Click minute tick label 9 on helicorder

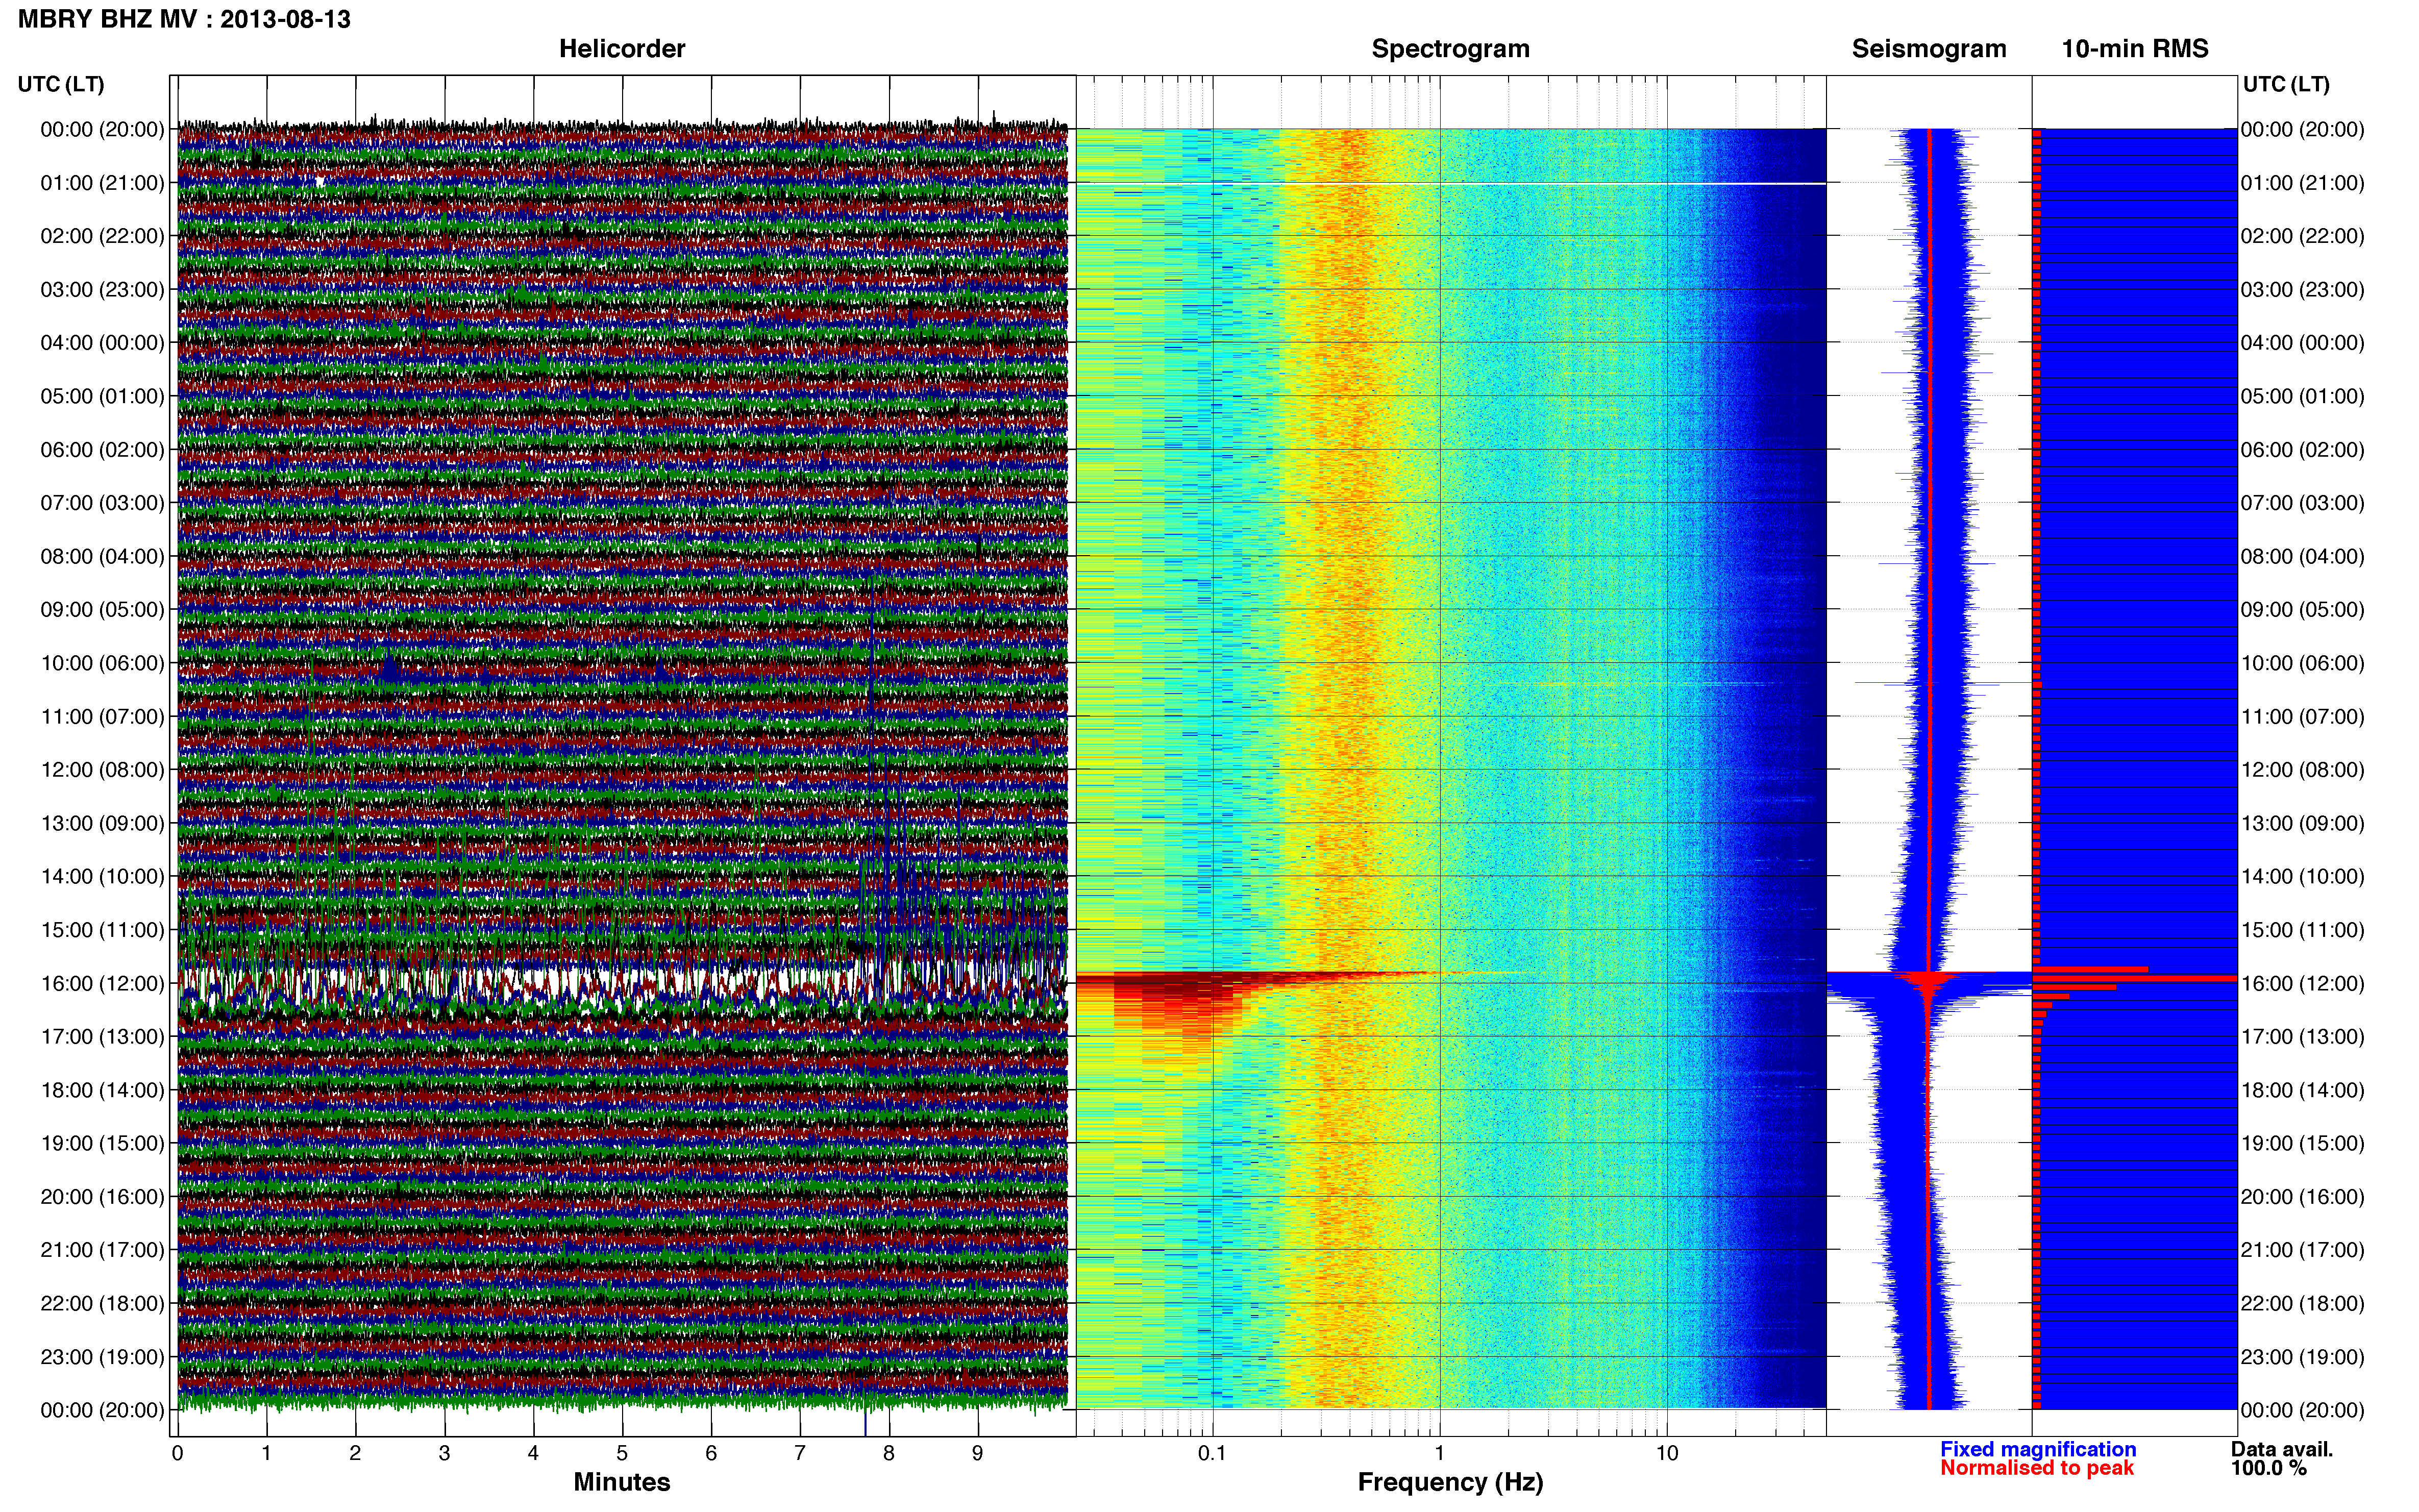[977, 1453]
